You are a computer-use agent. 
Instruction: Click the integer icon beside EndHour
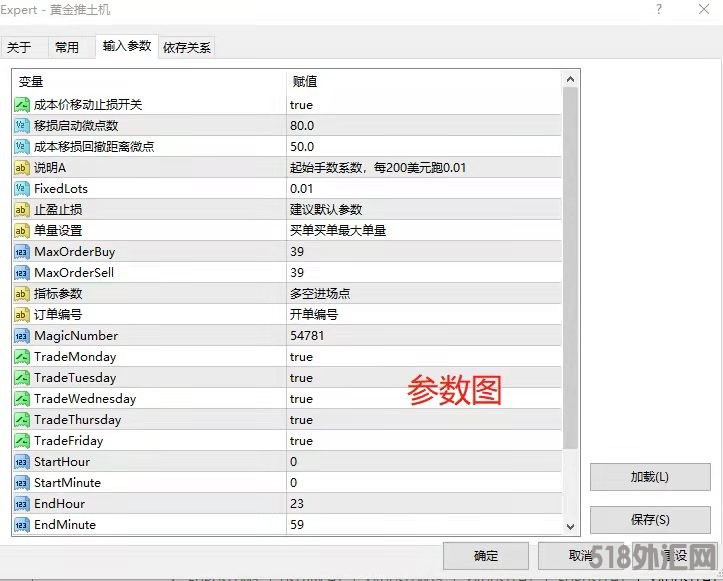[x=22, y=504]
